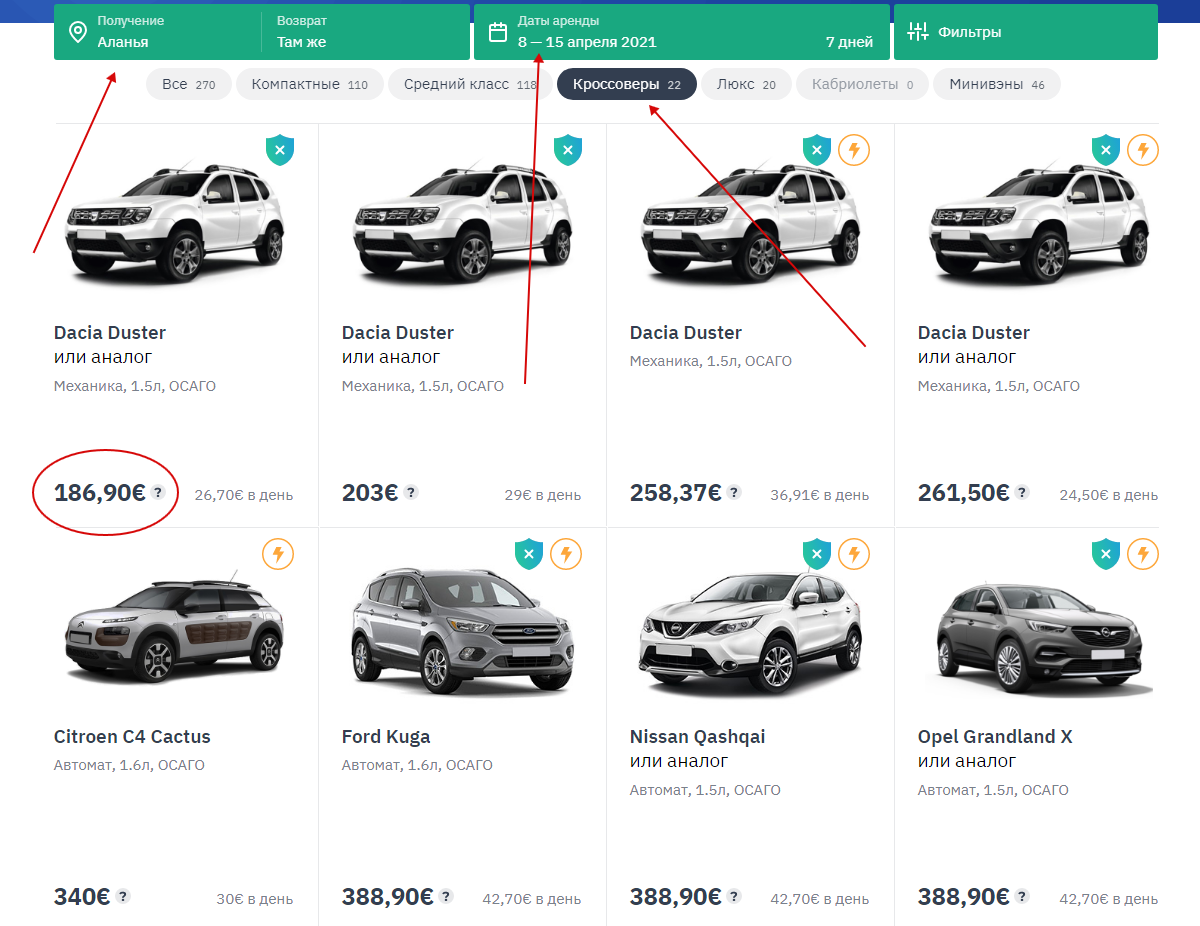Open the rental dates 8 — 15 апреля 2021
The width and height of the screenshot is (1200, 926).
[682, 32]
